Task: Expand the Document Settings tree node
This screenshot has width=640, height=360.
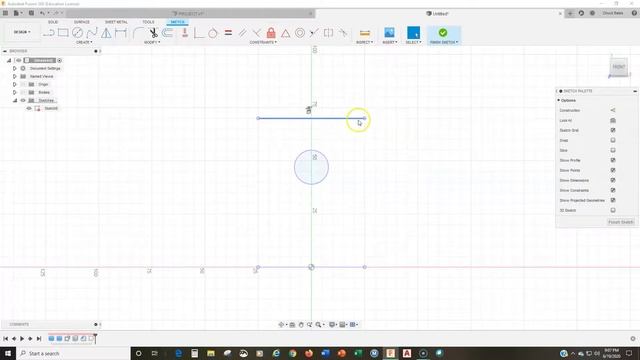Action: 15,69
